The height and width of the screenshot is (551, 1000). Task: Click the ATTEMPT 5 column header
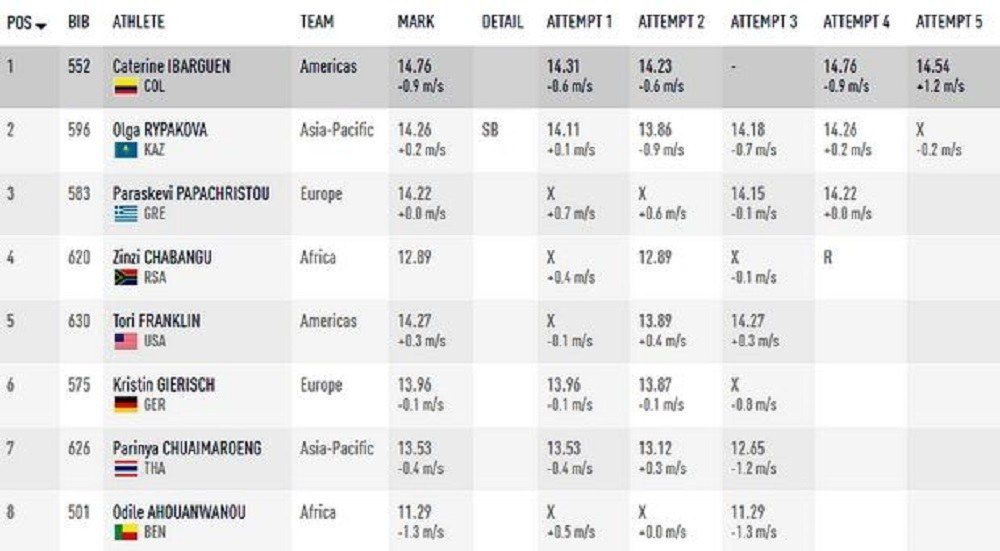[x=948, y=22]
